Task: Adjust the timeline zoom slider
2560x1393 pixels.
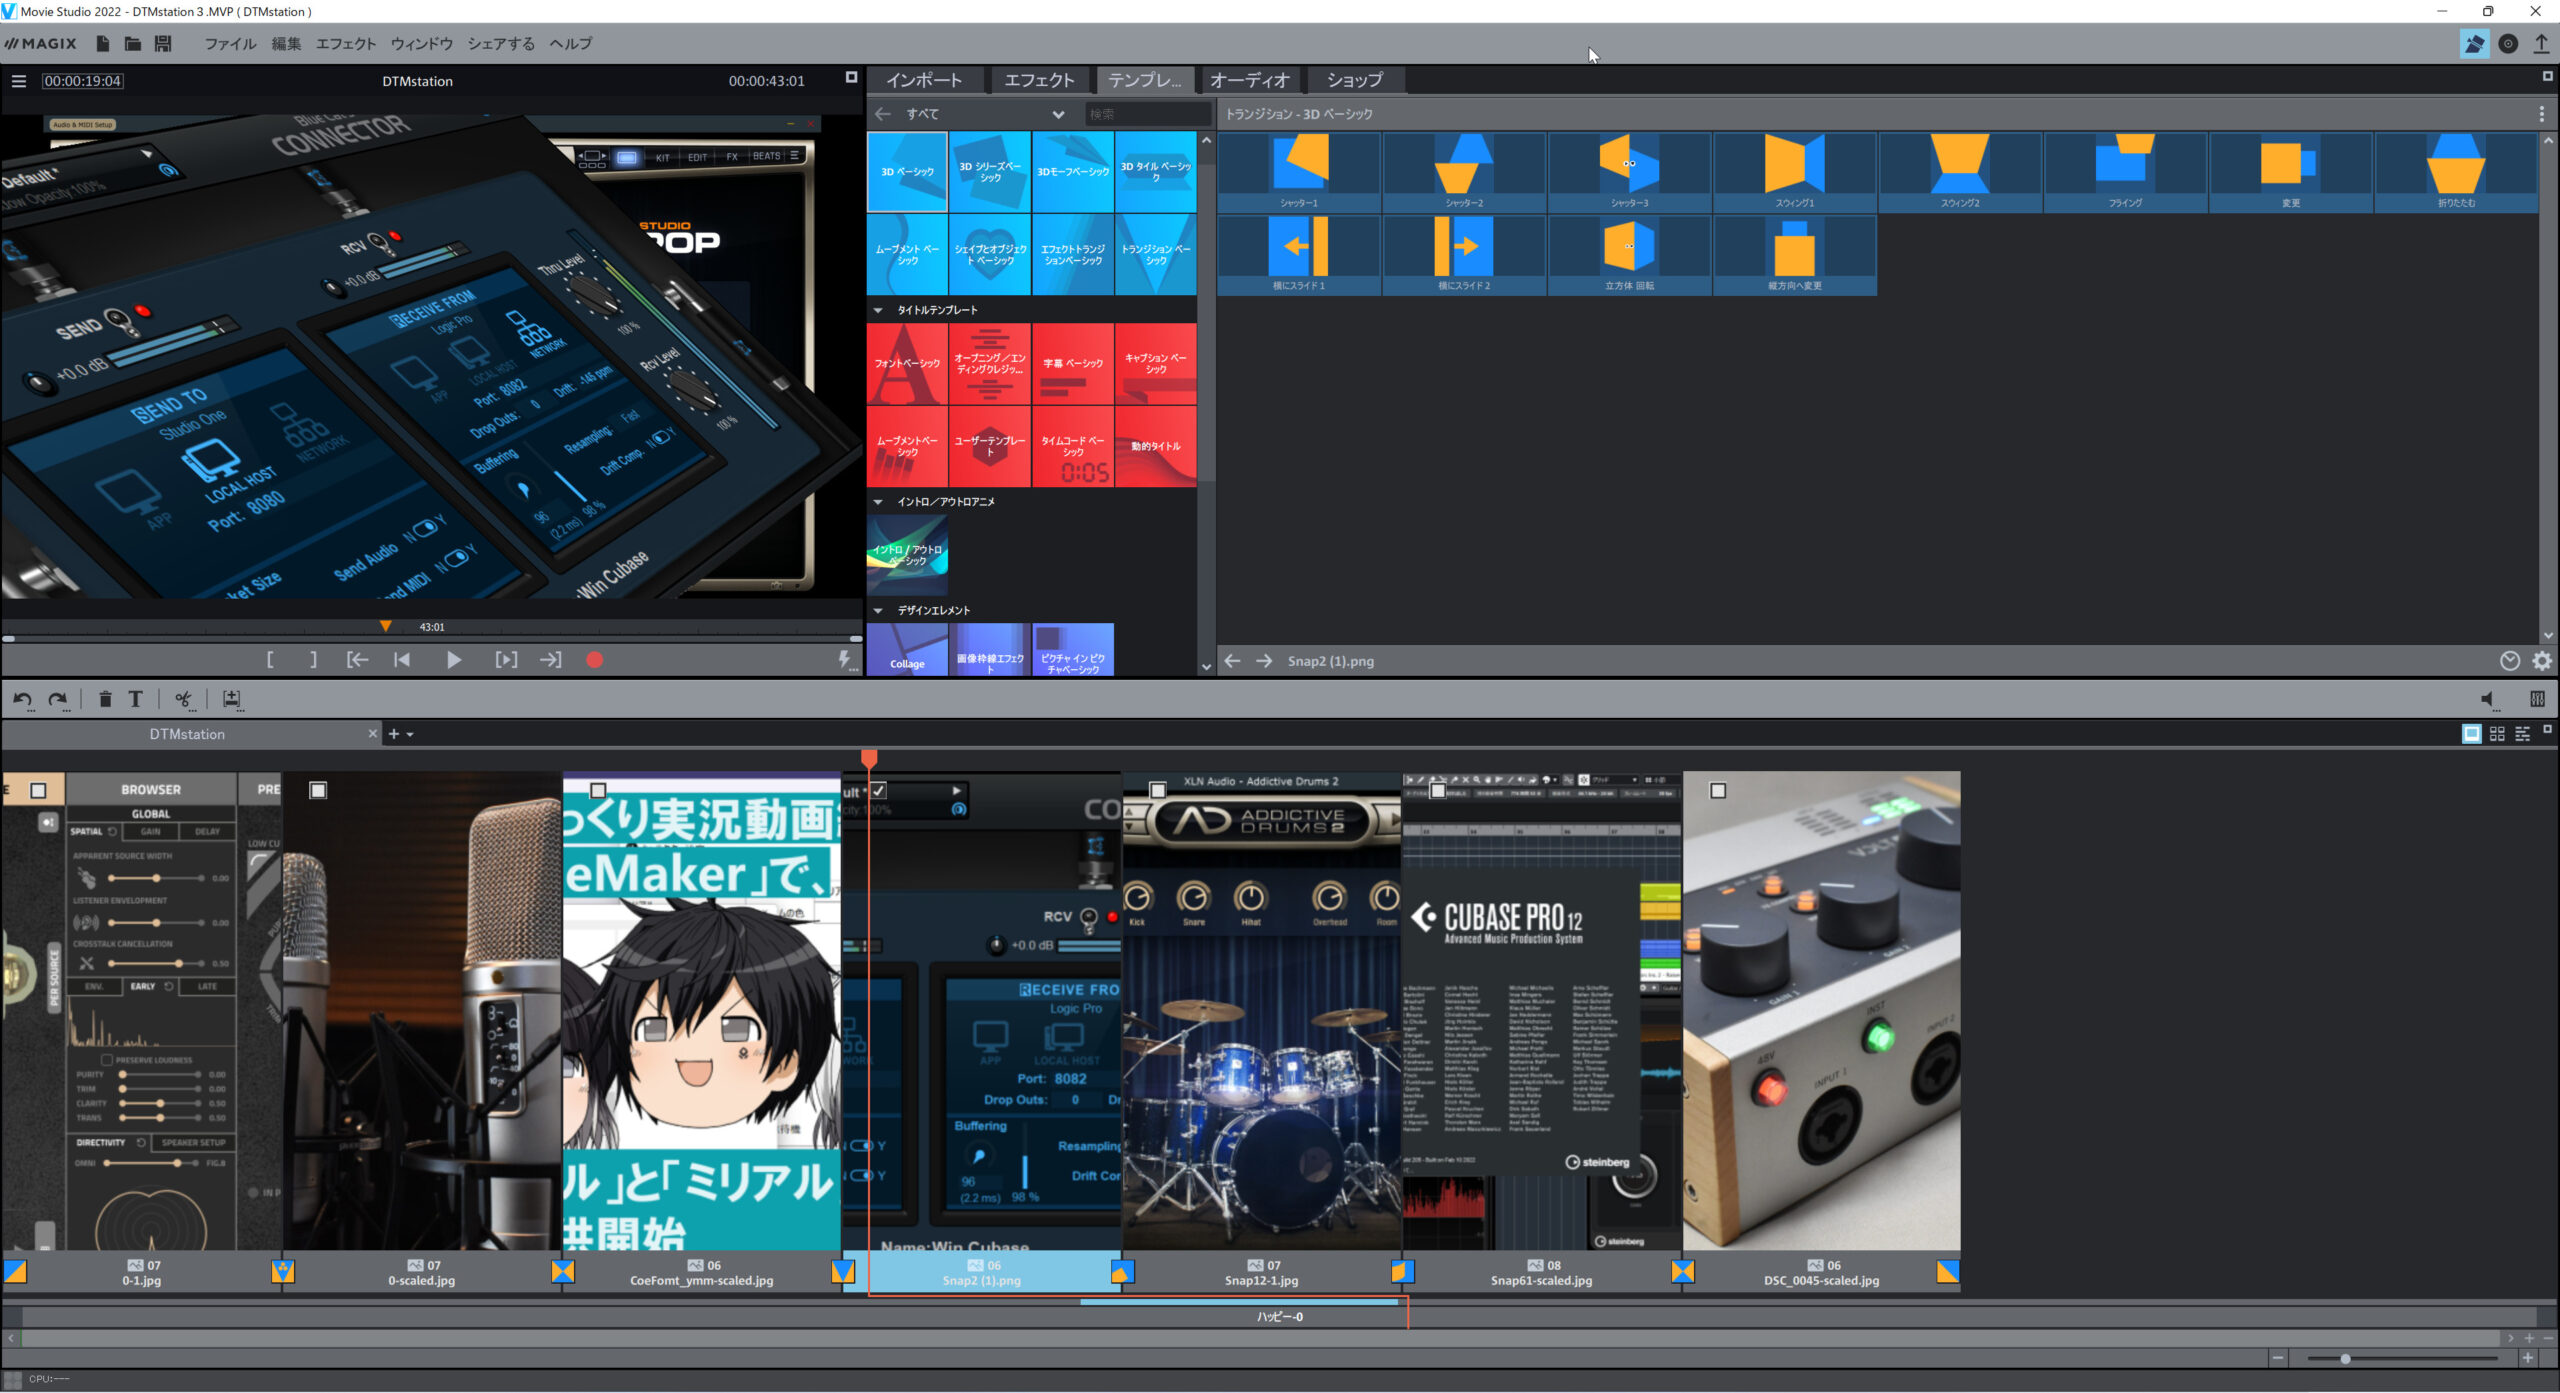Action: coord(2345,1358)
